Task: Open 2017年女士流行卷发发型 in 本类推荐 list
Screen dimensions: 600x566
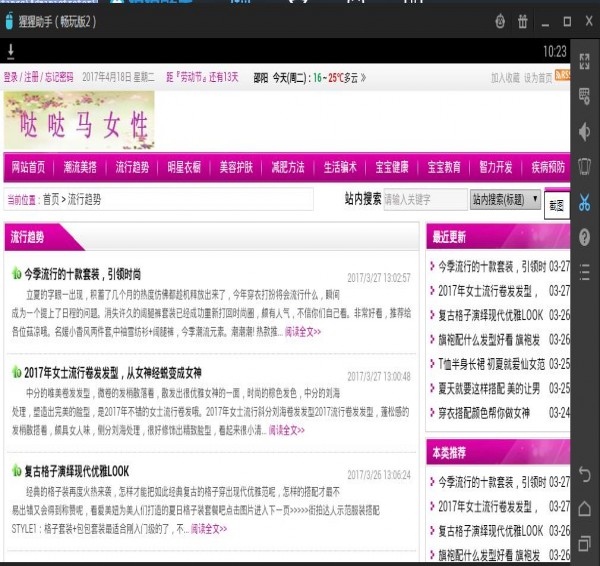Action: coord(488,507)
